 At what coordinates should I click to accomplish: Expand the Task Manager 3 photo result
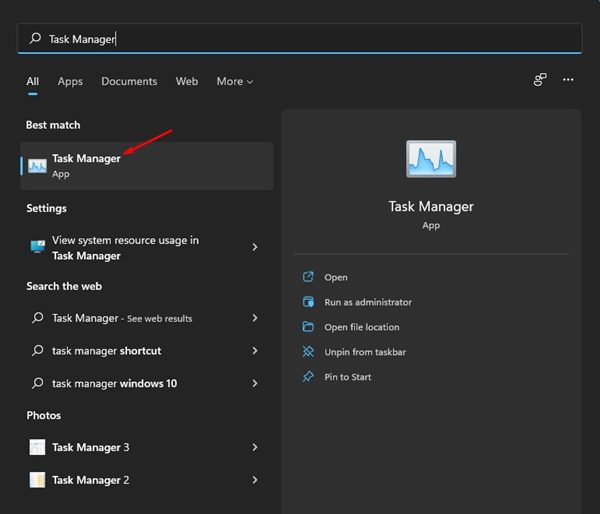255,447
